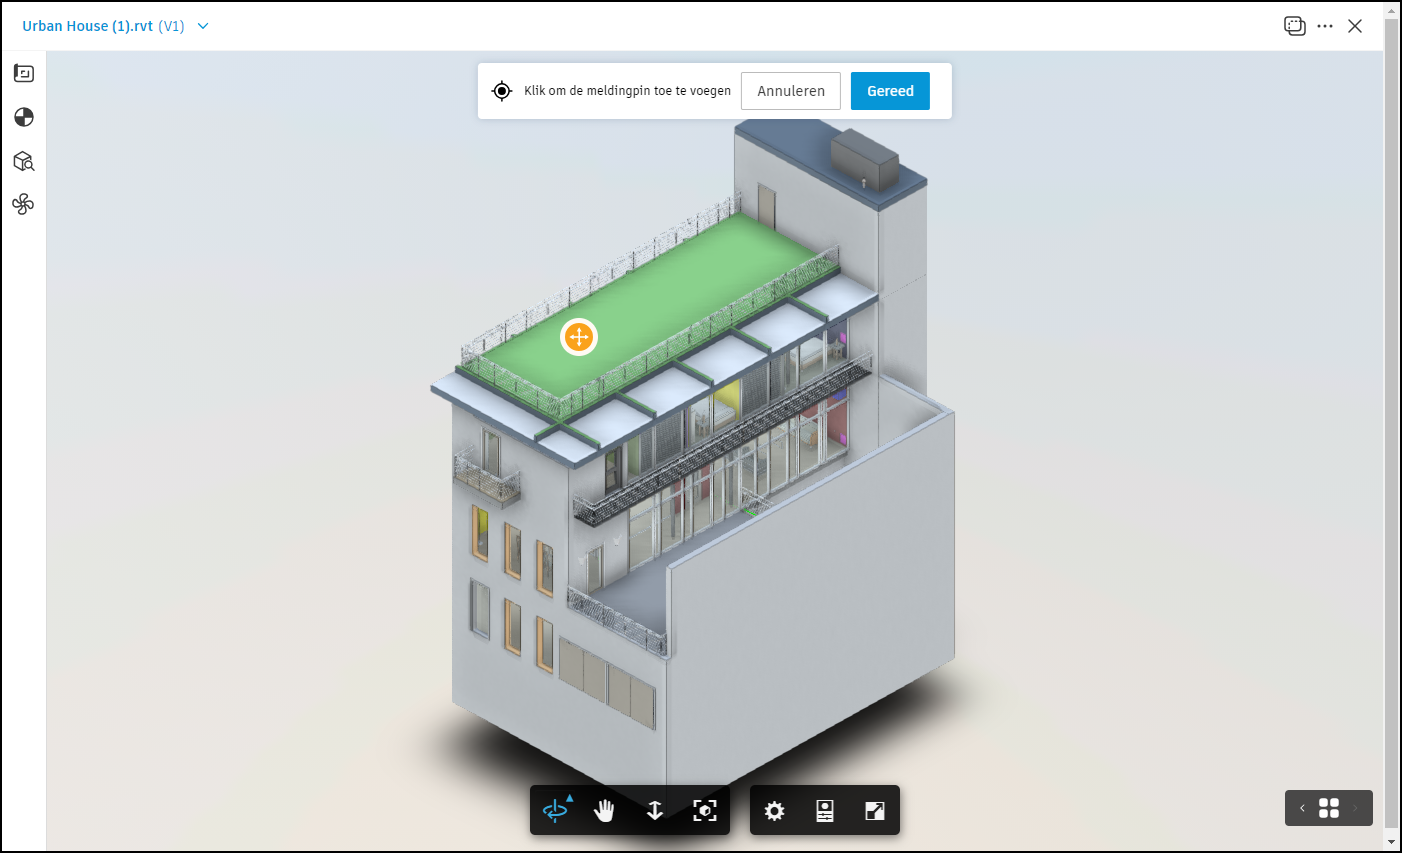Viewport: 1402px width, 853px height.
Task: Open the model browser search icon
Action: pos(24,161)
